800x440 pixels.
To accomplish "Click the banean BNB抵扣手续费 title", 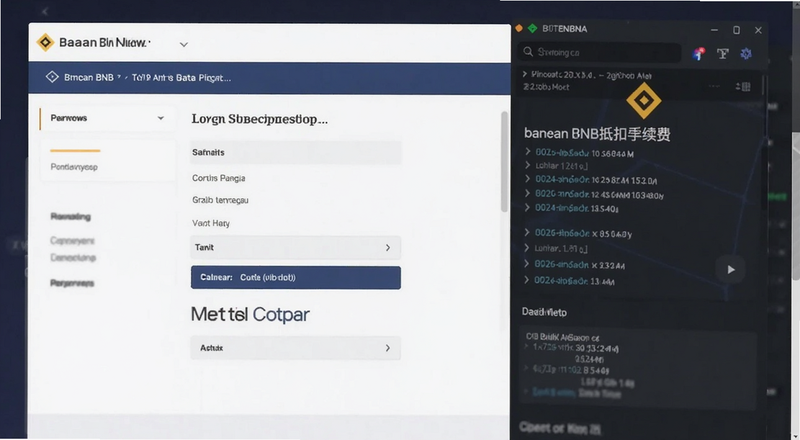I will [x=597, y=134].
